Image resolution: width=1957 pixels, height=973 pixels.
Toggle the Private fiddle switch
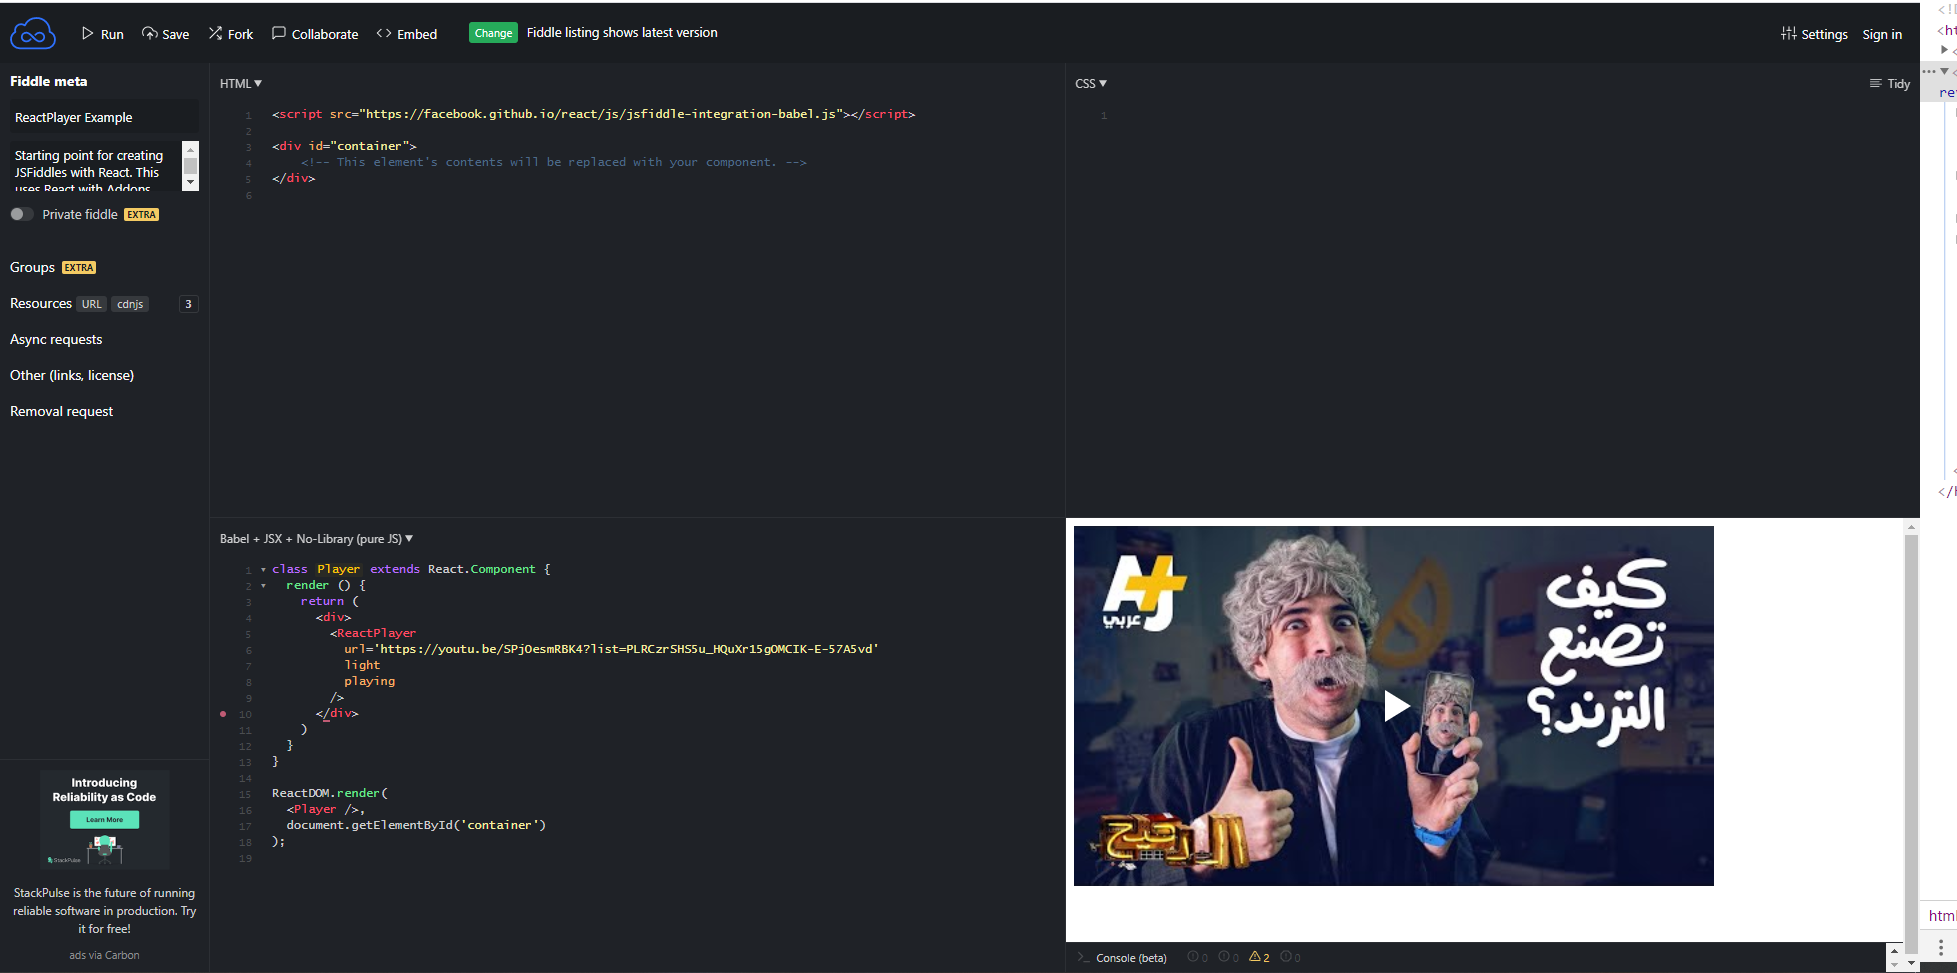(21, 214)
